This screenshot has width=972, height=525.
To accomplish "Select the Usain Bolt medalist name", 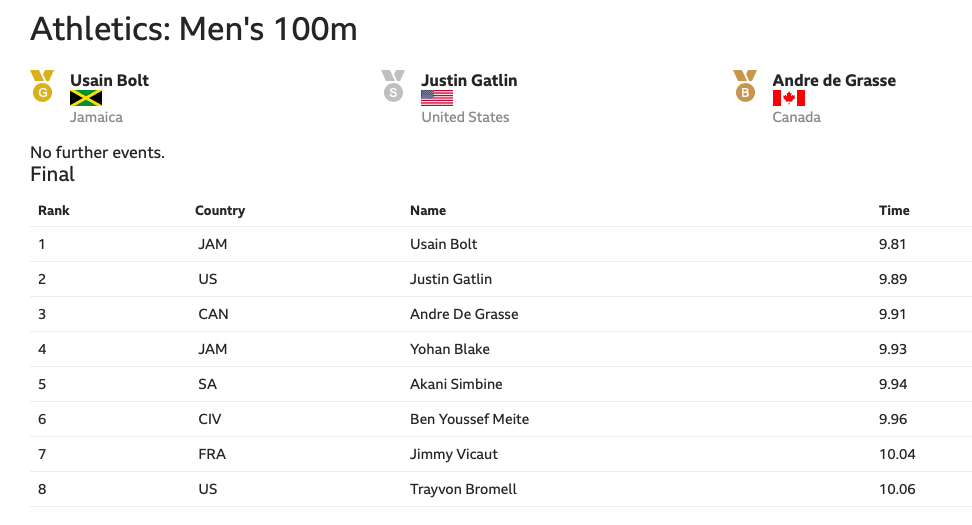I will (109, 80).
